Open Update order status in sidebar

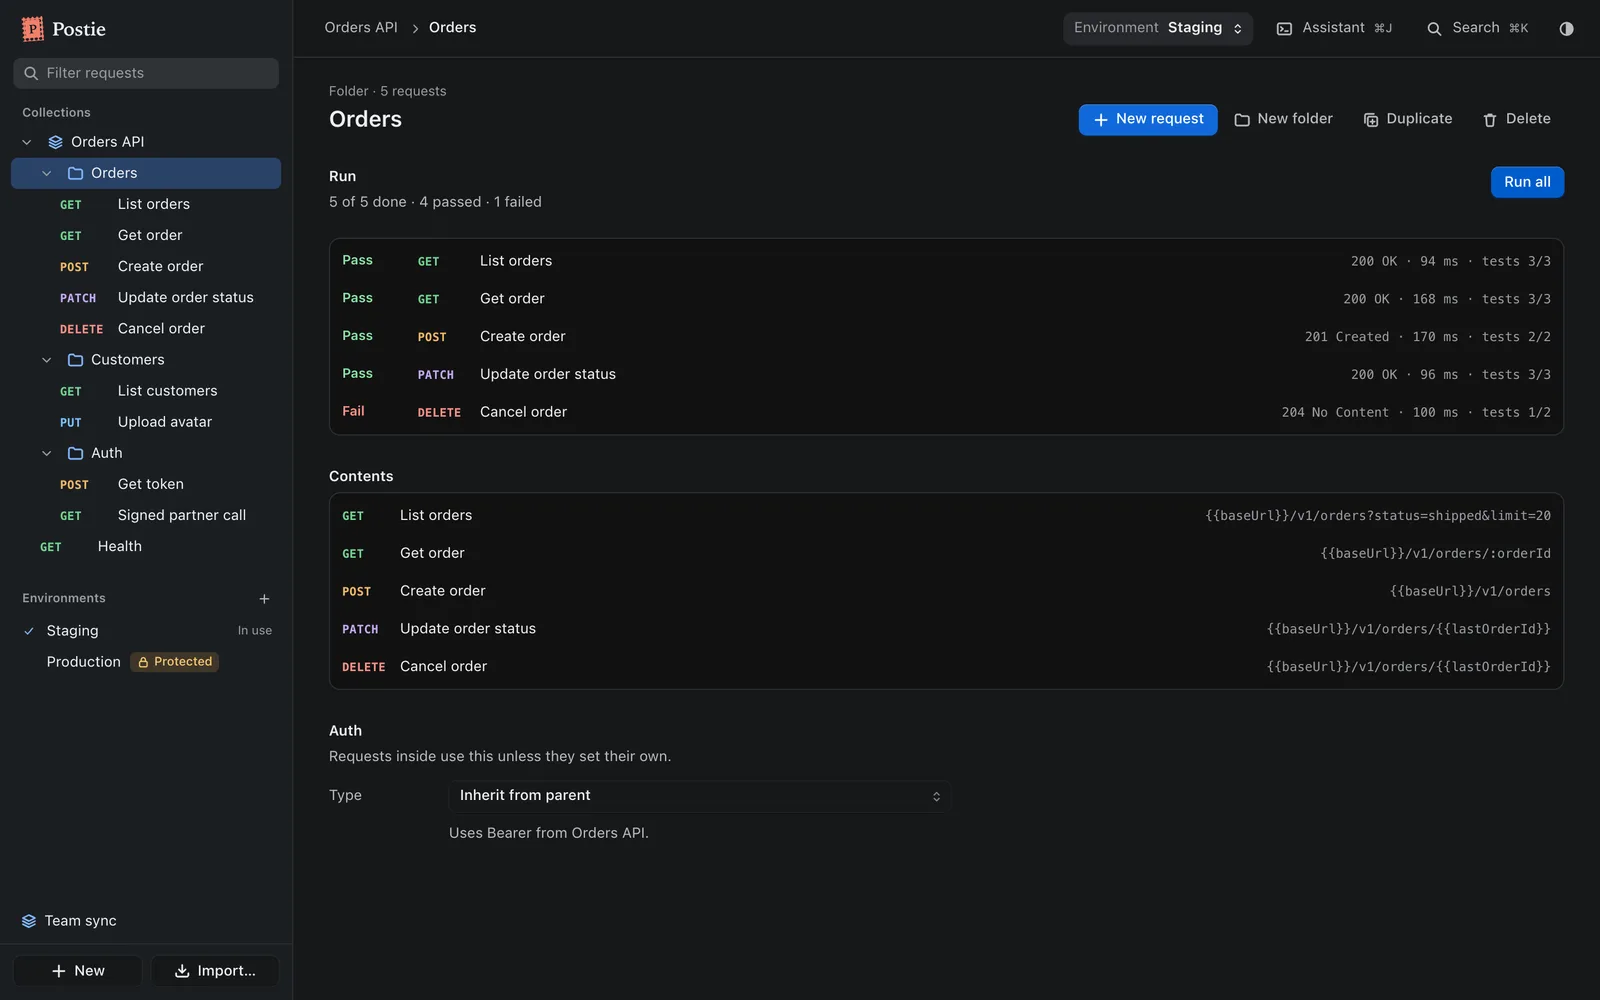146,298
